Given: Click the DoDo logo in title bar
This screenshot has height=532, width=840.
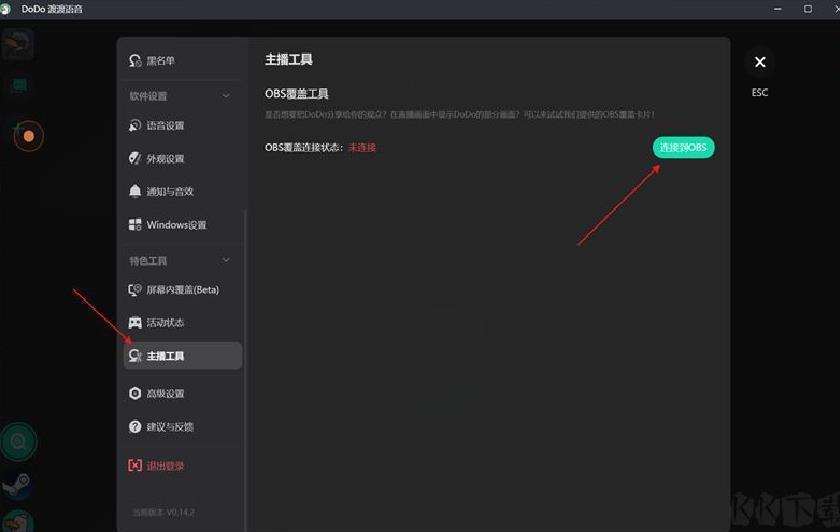Looking at the screenshot, I should [6, 9].
